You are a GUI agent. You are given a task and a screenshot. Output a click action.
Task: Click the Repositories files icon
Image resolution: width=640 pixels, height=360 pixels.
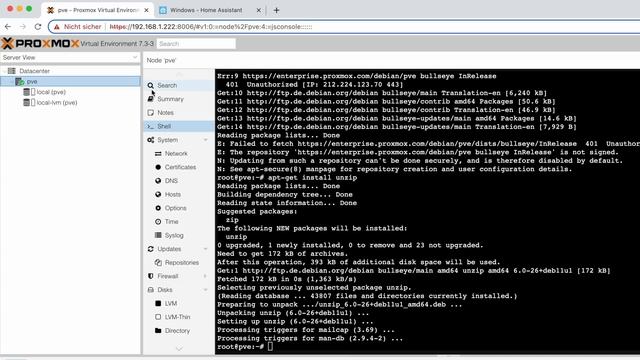point(158,262)
